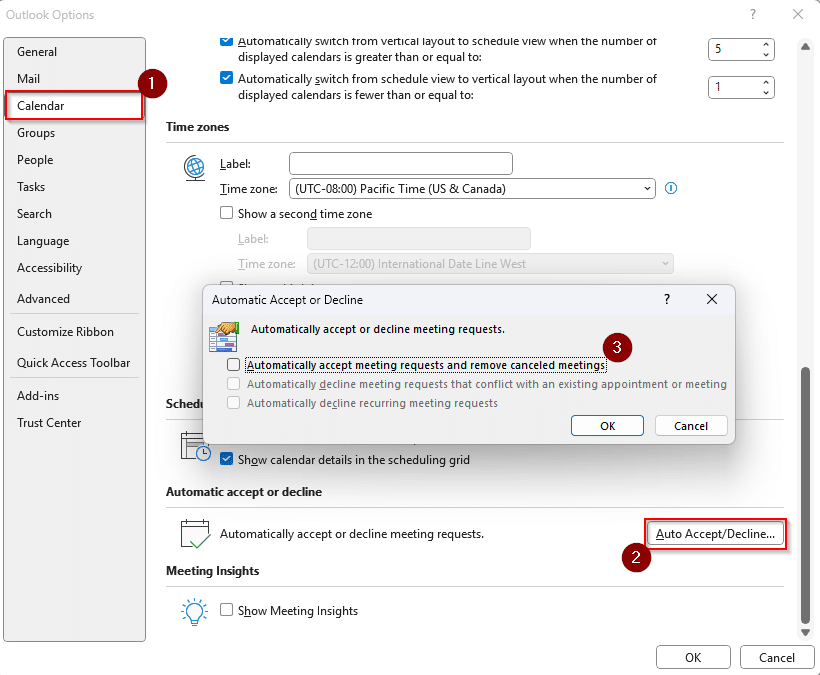Image resolution: width=820 pixels, height=675 pixels.
Task: Click the vertical layout threshold field showing 1
Action: (735, 87)
